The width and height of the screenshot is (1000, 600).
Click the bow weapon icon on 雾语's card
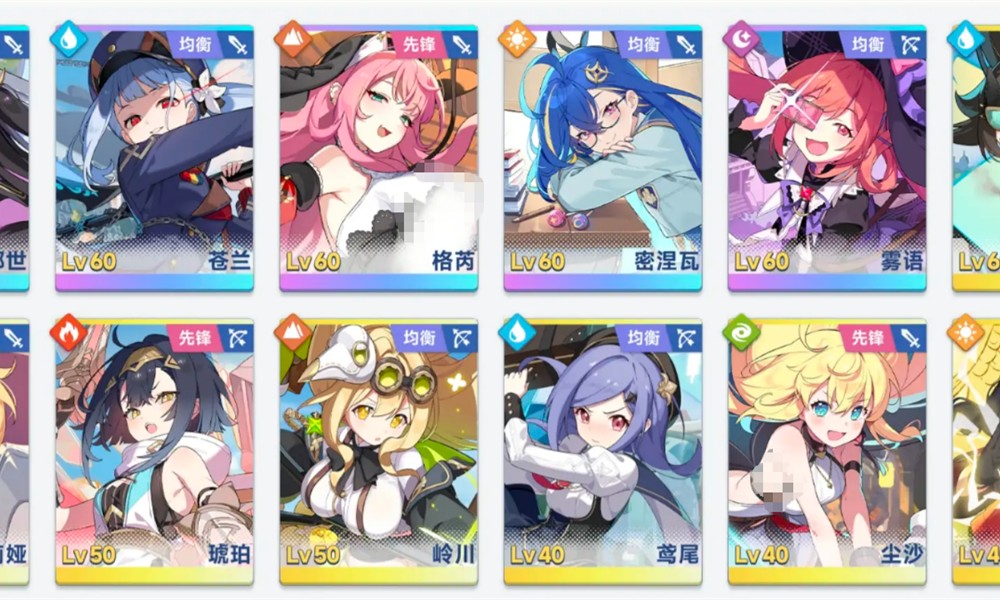click(909, 45)
